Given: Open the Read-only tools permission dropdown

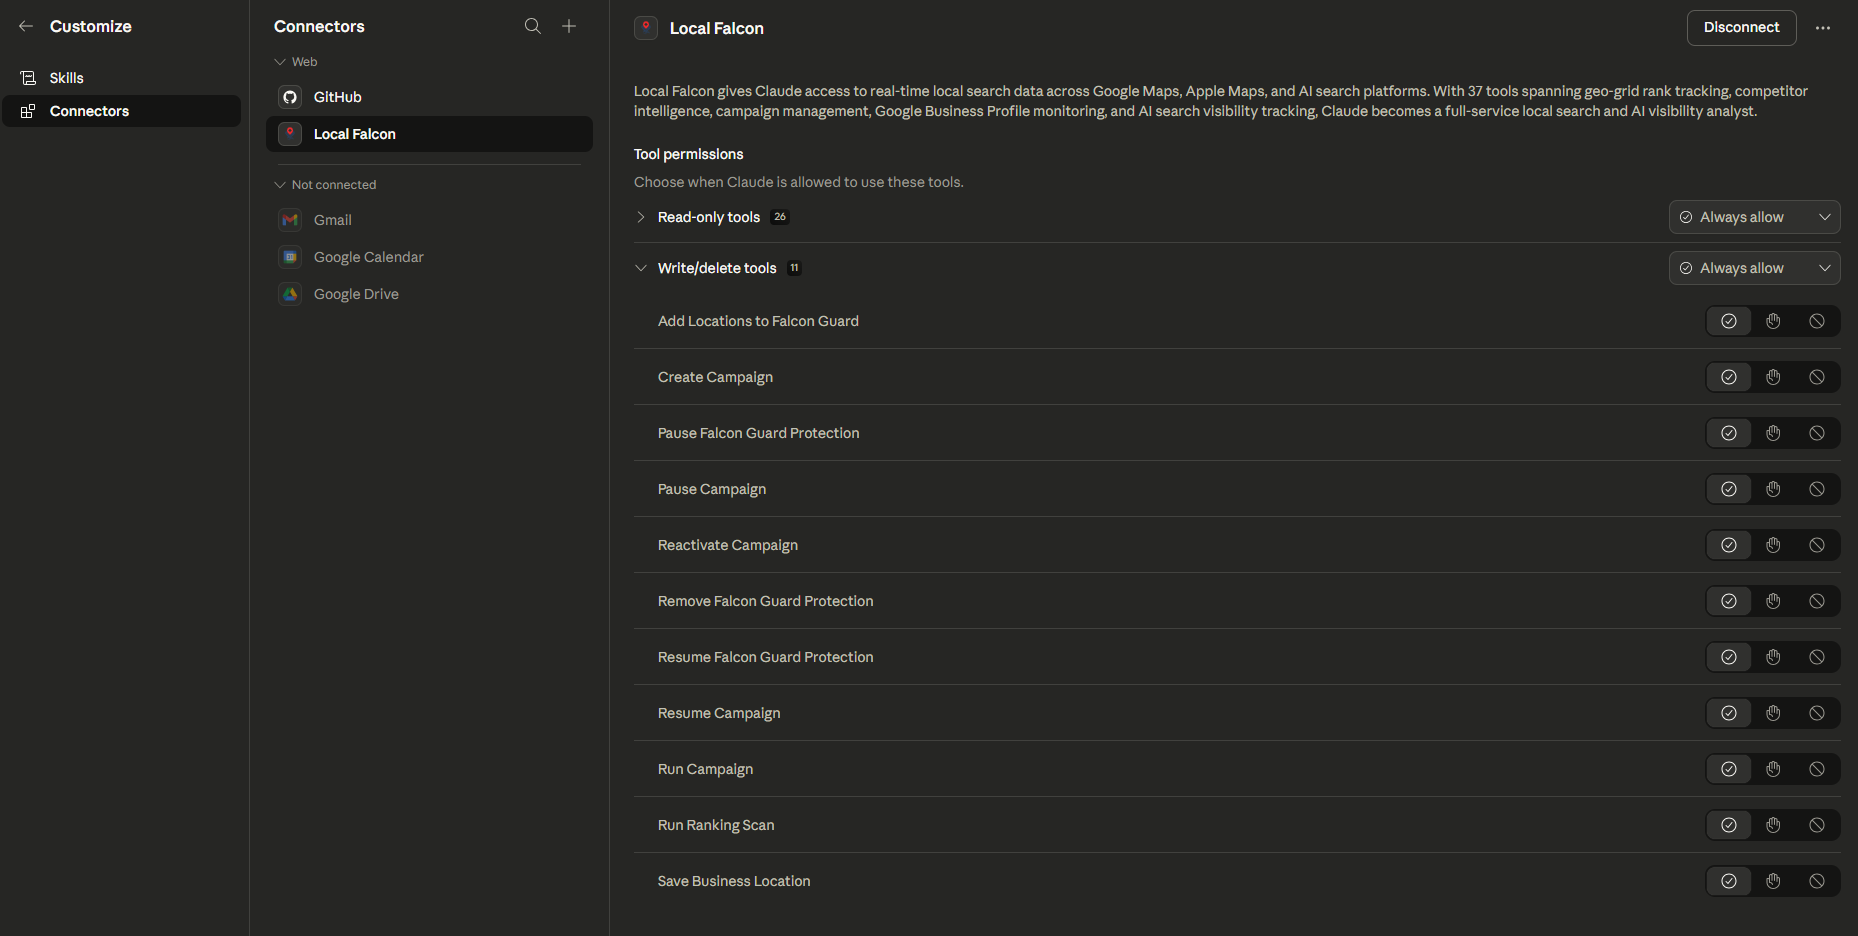Looking at the screenshot, I should coord(1754,217).
